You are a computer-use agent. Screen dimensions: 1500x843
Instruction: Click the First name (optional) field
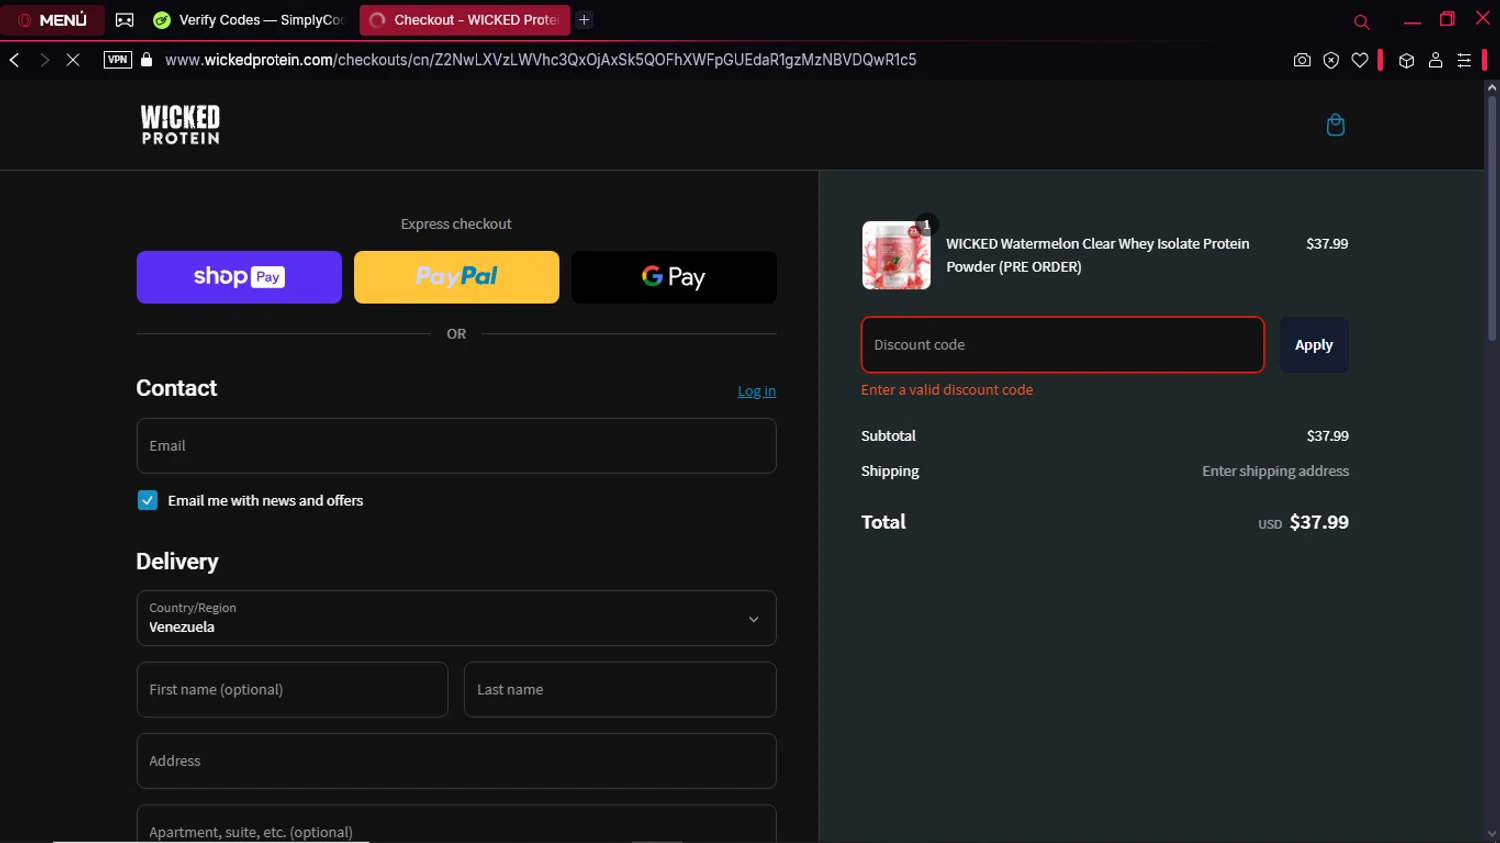pyautogui.click(x=292, y=690)
